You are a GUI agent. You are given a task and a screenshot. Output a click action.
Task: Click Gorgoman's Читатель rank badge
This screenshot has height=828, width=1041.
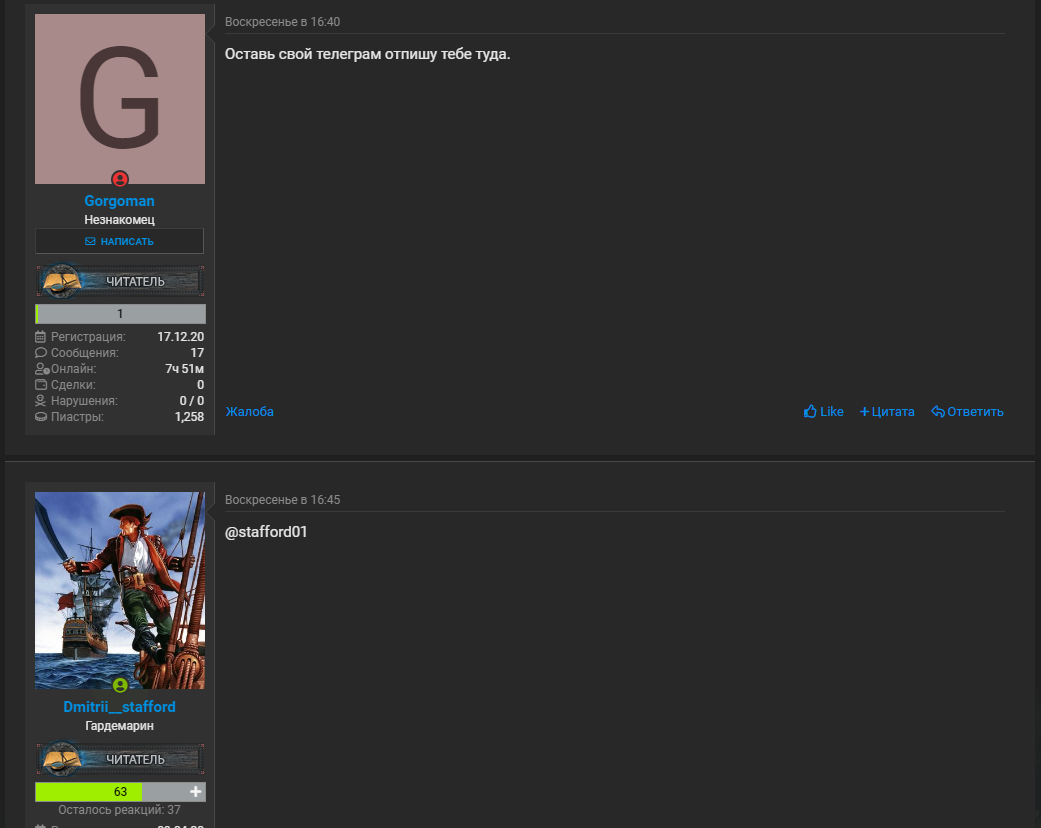pyautogui.click(x=120, y=281)
